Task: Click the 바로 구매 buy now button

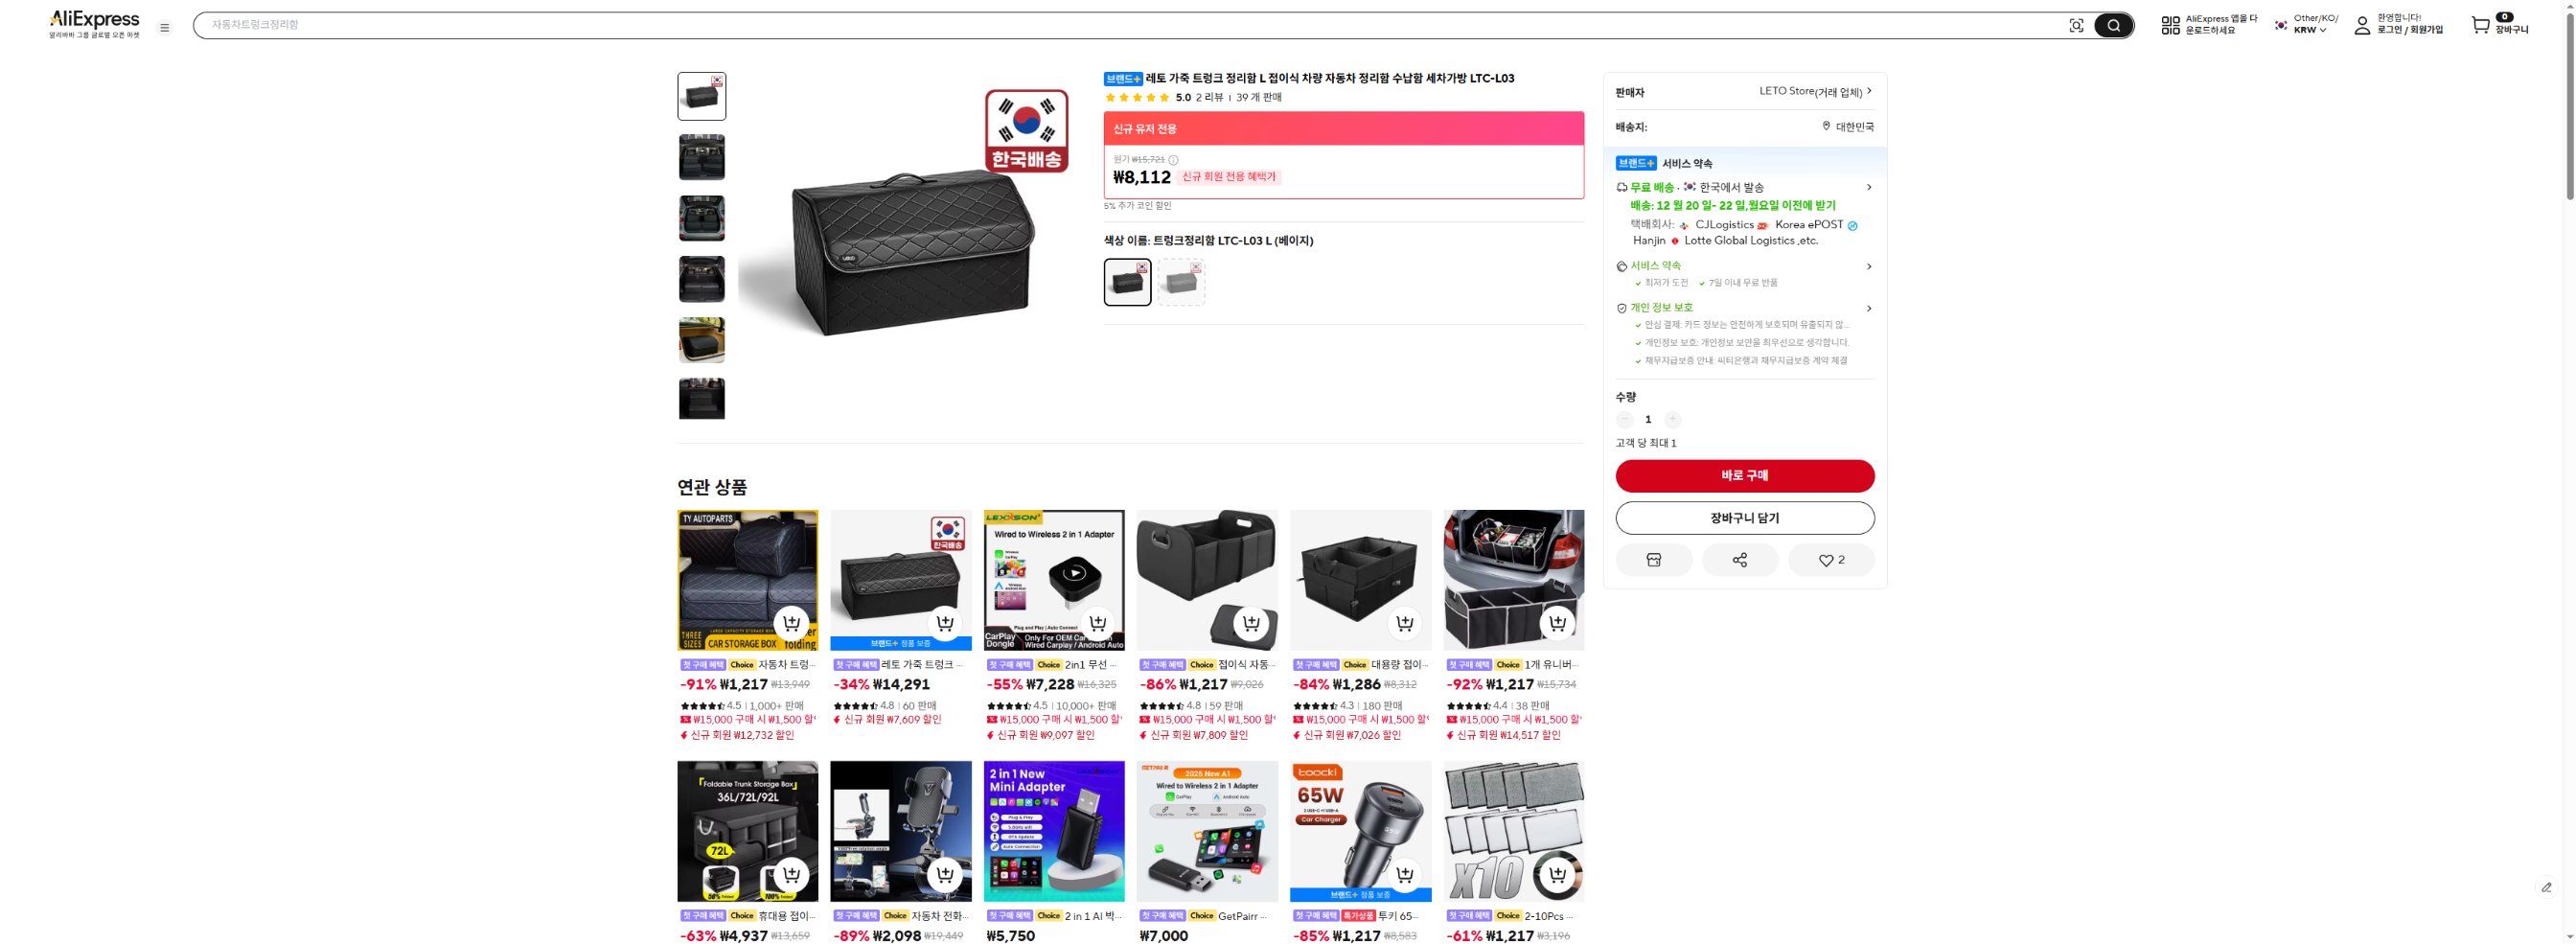Action: click(1745, 476)
